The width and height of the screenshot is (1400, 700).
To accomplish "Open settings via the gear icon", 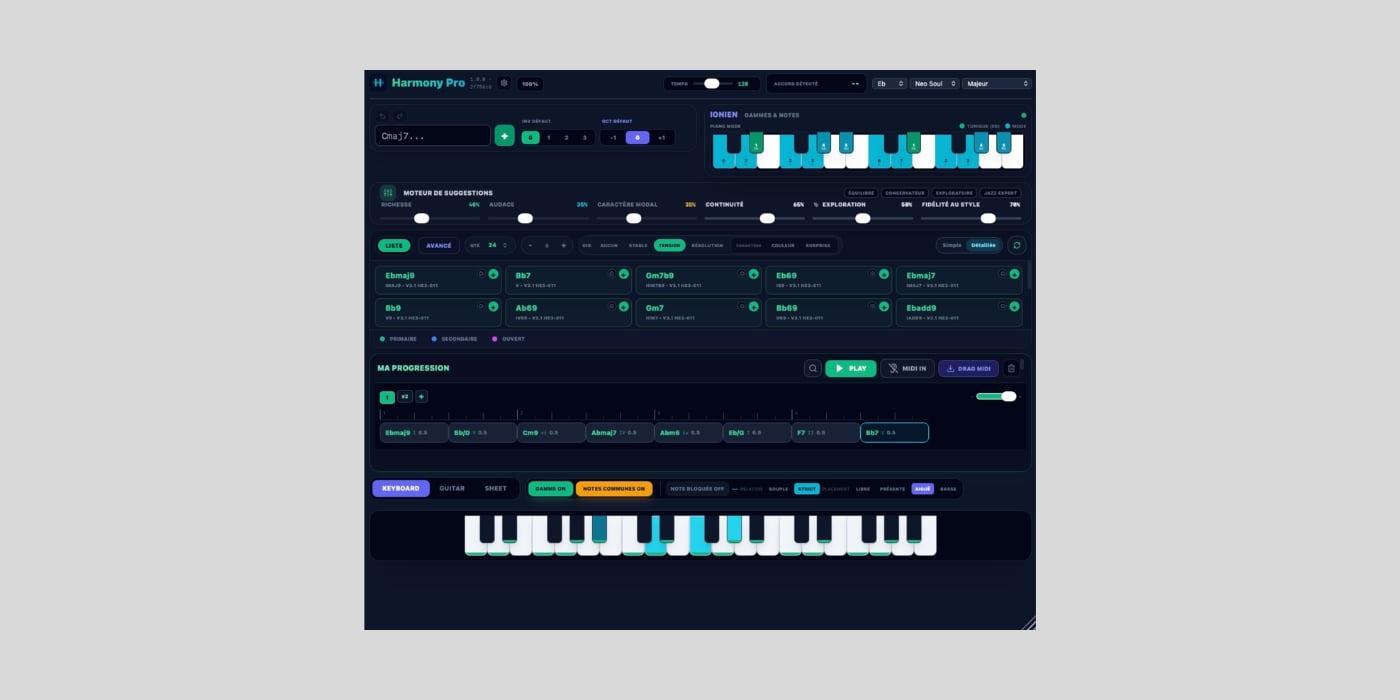I will click(504, 83).
